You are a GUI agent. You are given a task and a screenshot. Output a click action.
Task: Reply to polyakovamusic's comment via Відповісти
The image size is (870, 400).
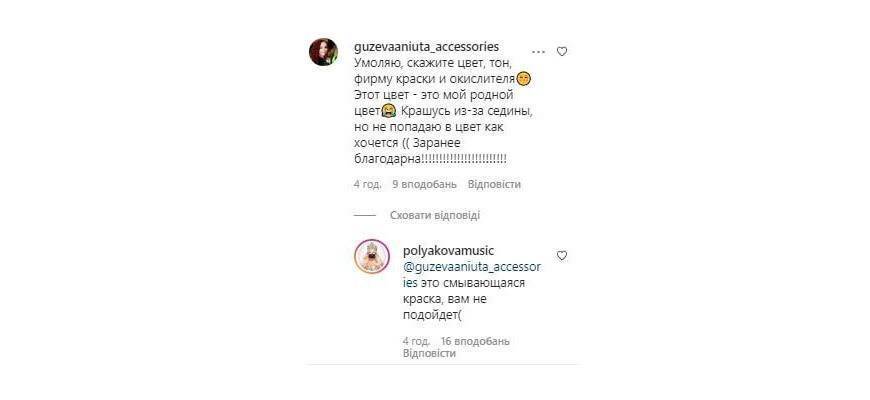tap(429, 353)
